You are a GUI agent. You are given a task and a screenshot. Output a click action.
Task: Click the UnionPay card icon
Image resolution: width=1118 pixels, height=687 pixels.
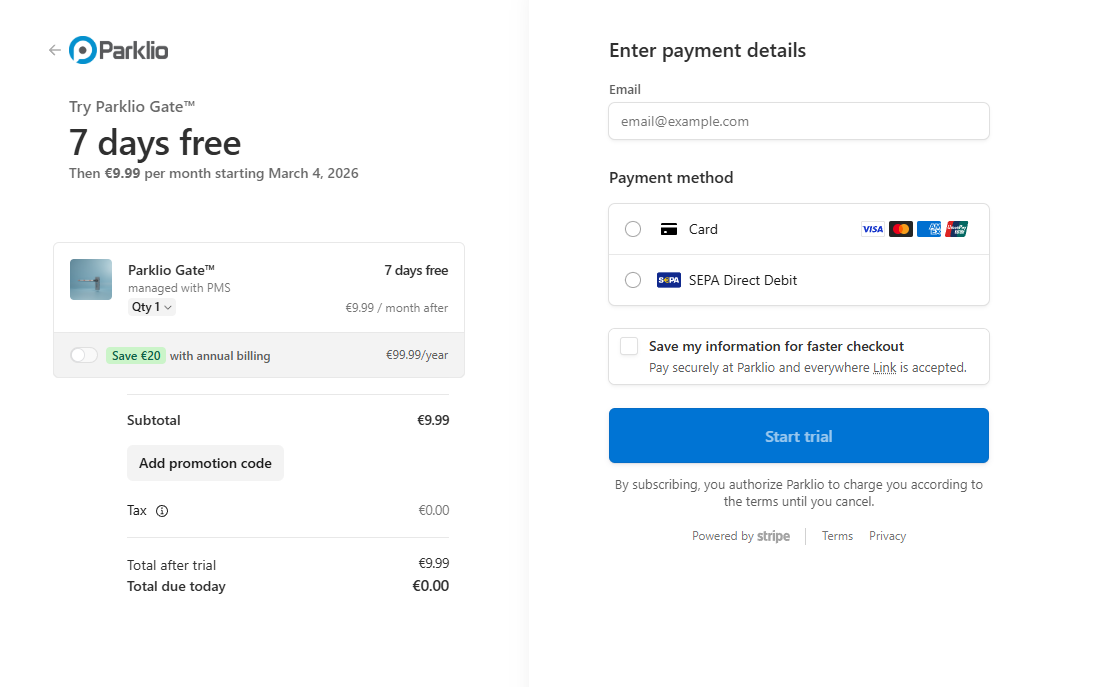coord(957,229)
